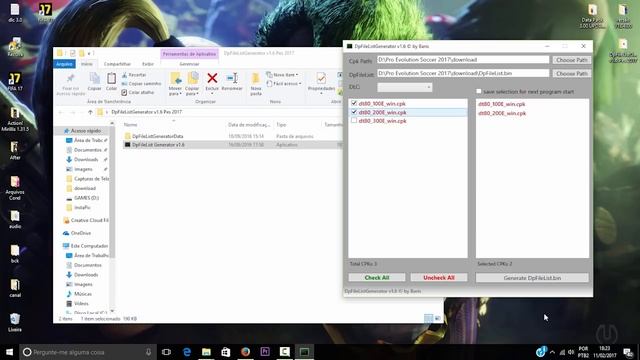The image size is (640, 360).
Task: Click Colar atalho in the ribbon
Action: coord(138,93)
